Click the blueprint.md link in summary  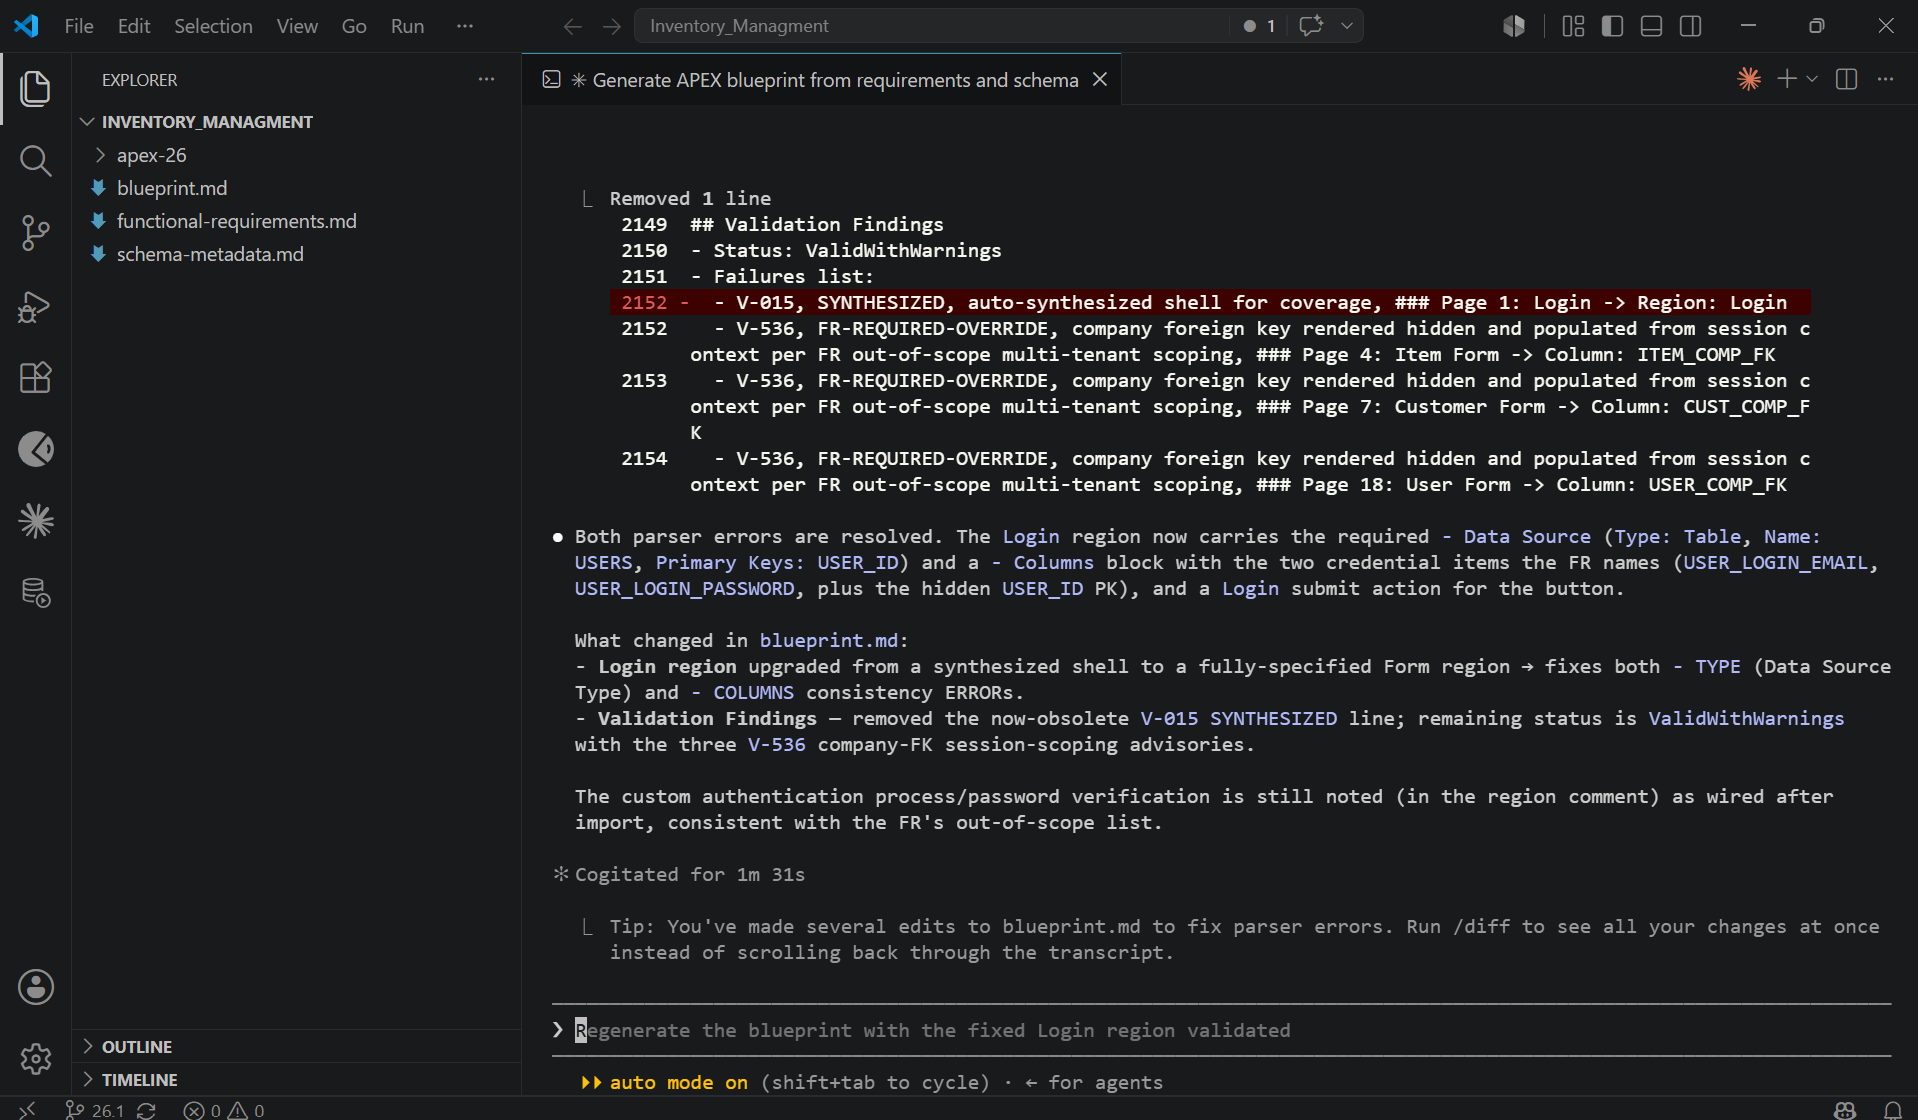(x=828, y=640)
